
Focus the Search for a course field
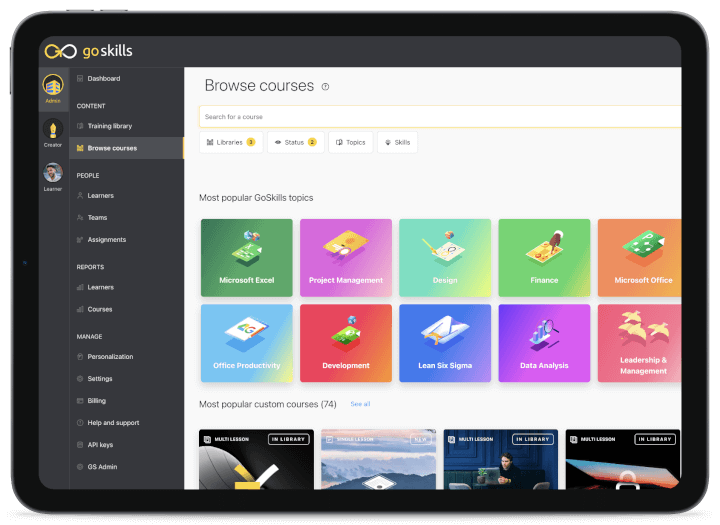[x=440, y=117]
